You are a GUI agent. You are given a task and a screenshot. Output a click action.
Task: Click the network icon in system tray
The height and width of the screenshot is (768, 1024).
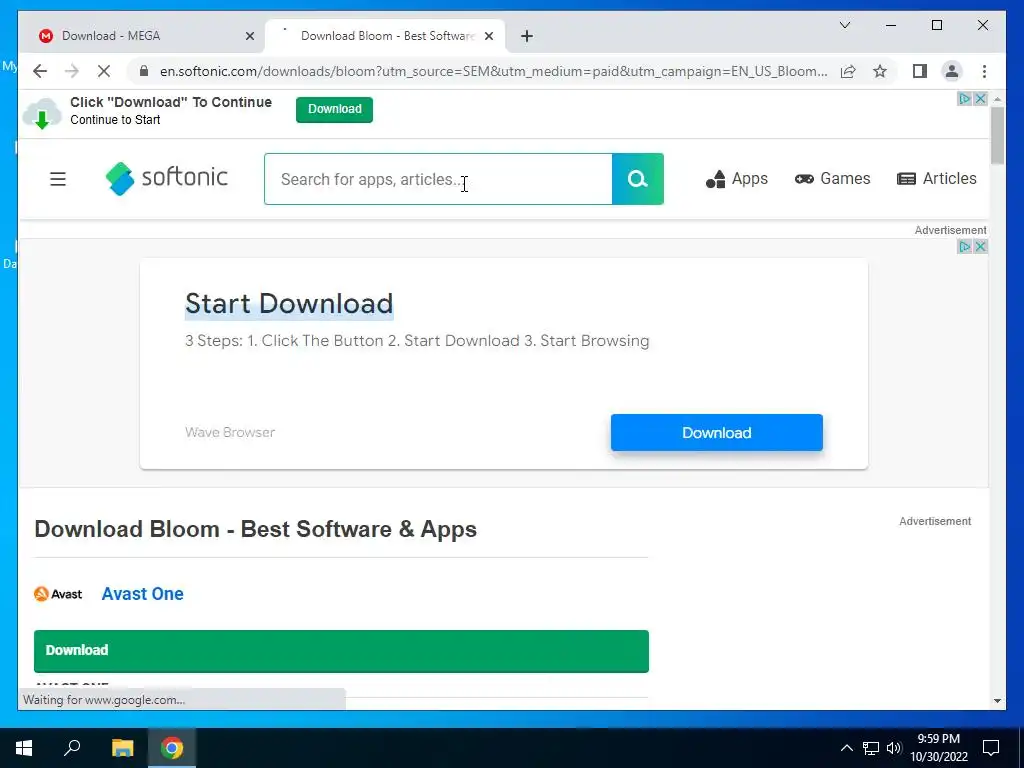[871, 748]
